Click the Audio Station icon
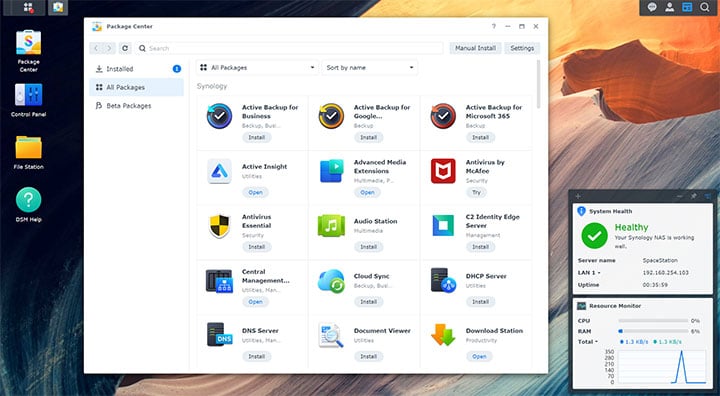The image size is (720, 396). [x=331, y=226]
